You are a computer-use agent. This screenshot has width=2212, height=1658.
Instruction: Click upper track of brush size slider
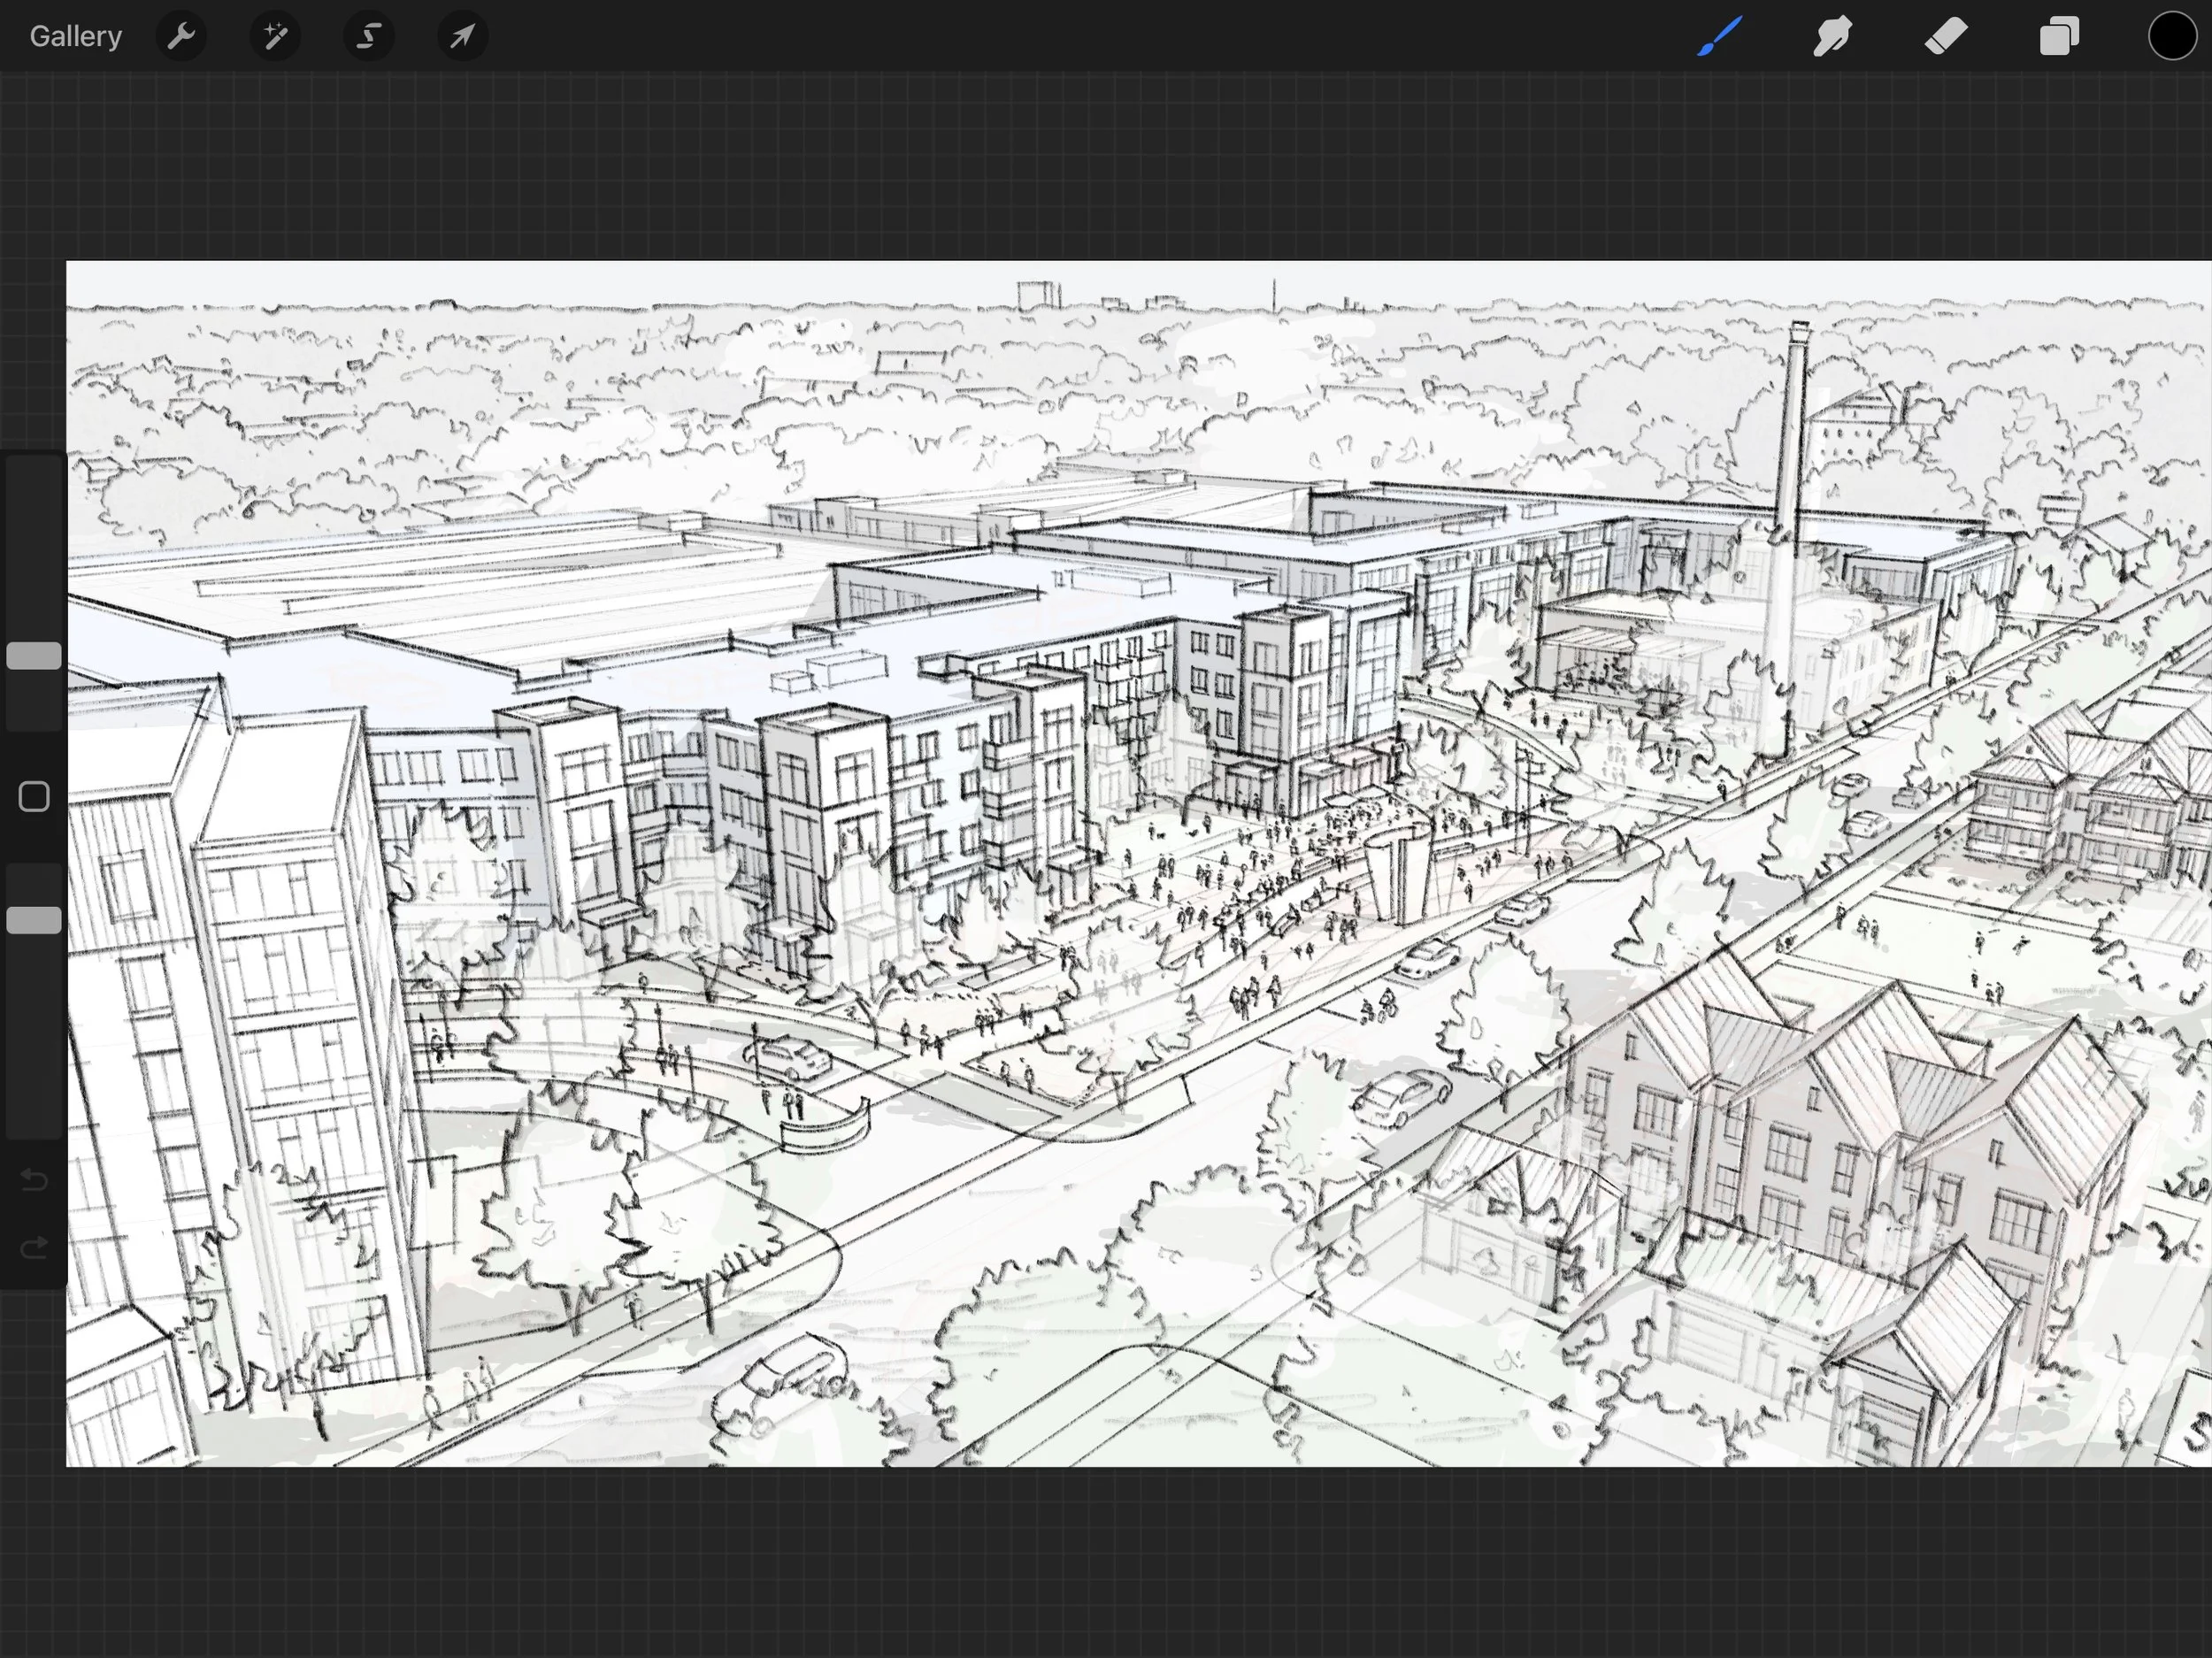(34, 540)
